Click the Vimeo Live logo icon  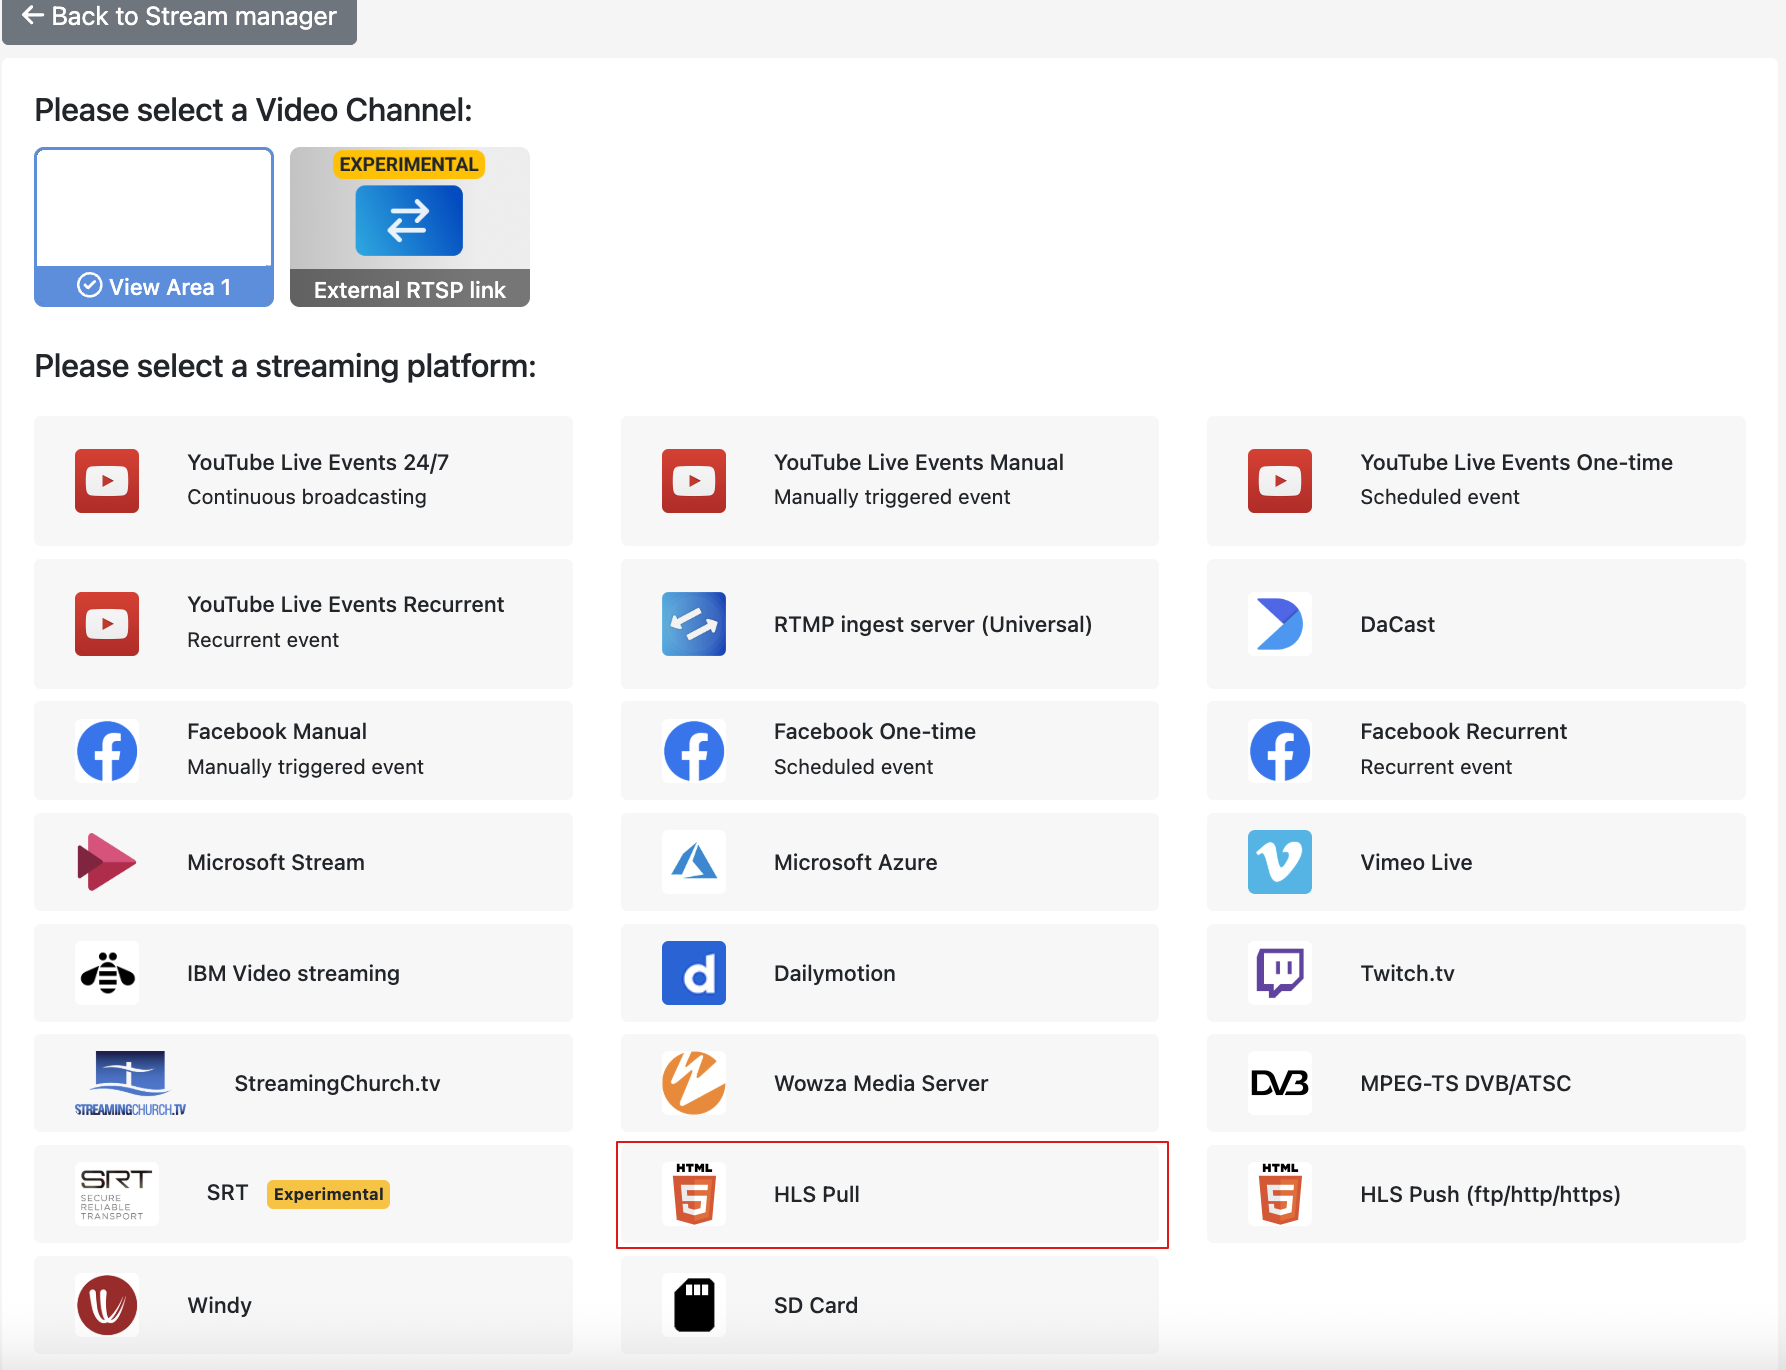[1280, 862]
